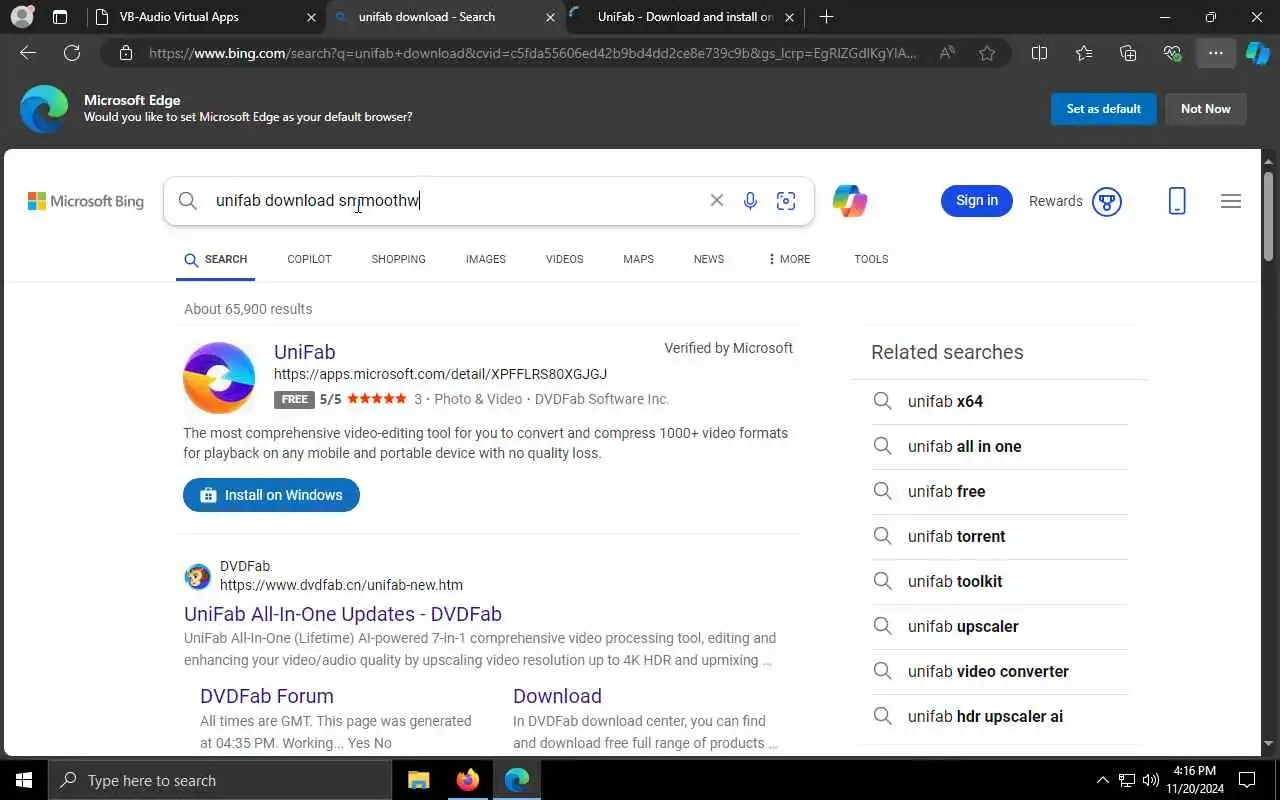The image size is (1280, 800).
Task: Open the Favorites list icon
Action: (x=1085, y=53)
